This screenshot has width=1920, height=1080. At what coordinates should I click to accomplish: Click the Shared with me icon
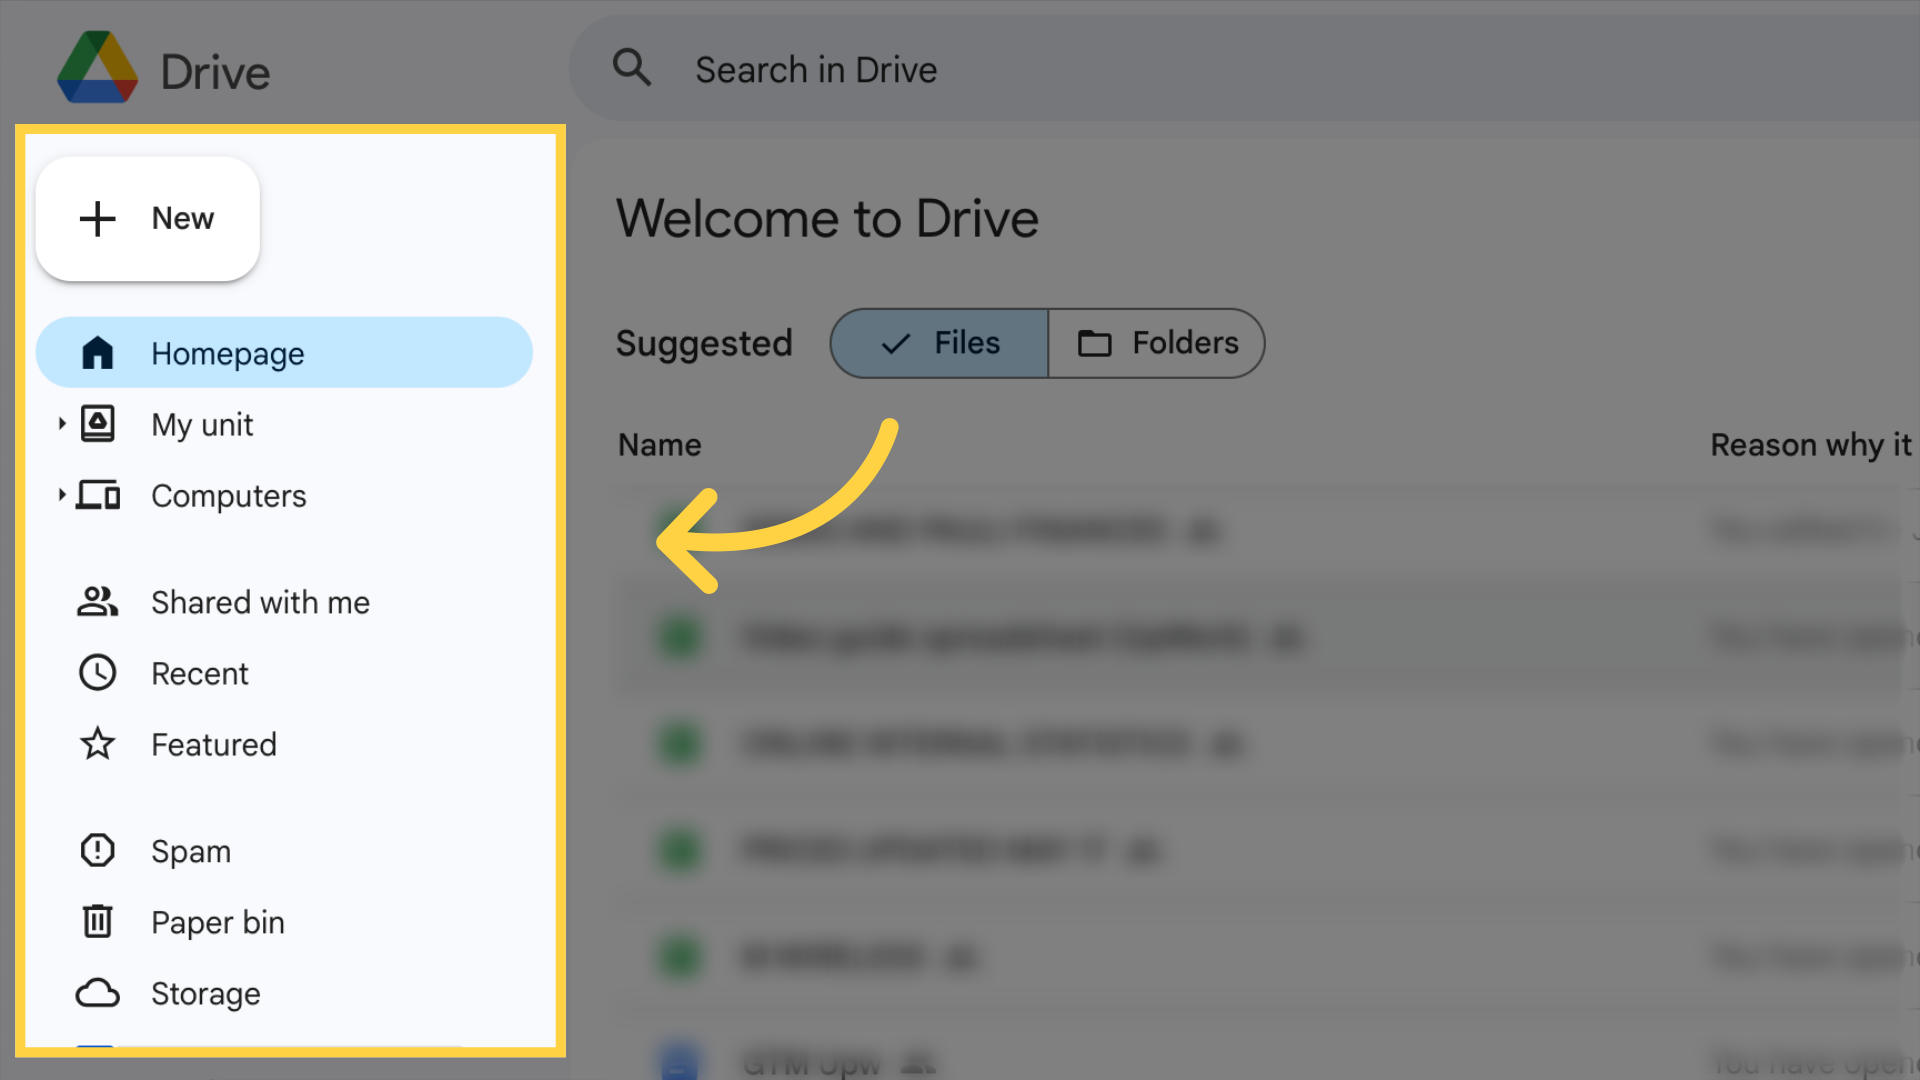[99, 603]
